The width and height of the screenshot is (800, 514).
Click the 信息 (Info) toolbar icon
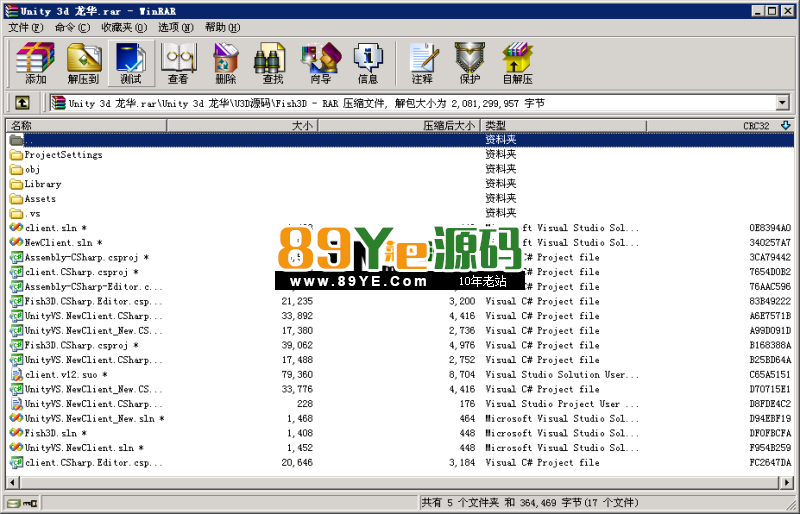point(368,63)
